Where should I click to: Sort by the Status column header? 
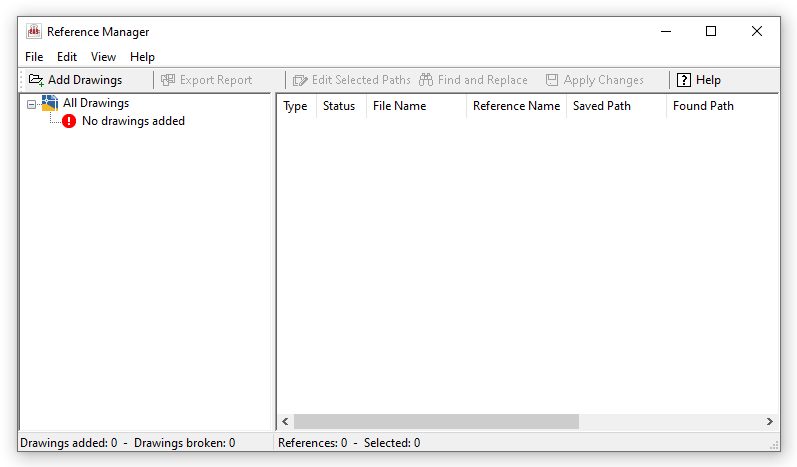click(341, 106)
